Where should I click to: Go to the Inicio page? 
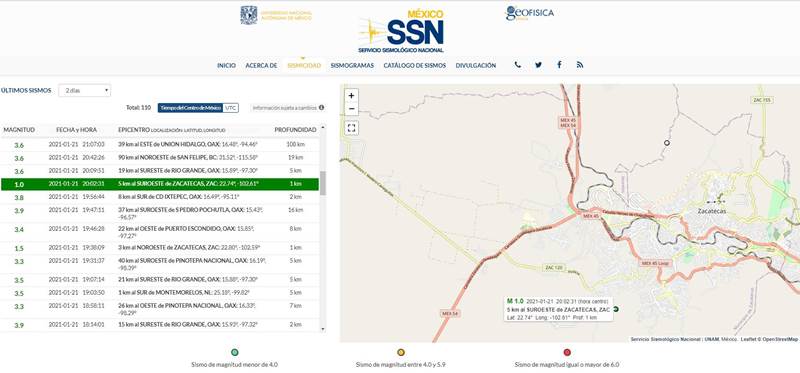(x=227, y=65)
